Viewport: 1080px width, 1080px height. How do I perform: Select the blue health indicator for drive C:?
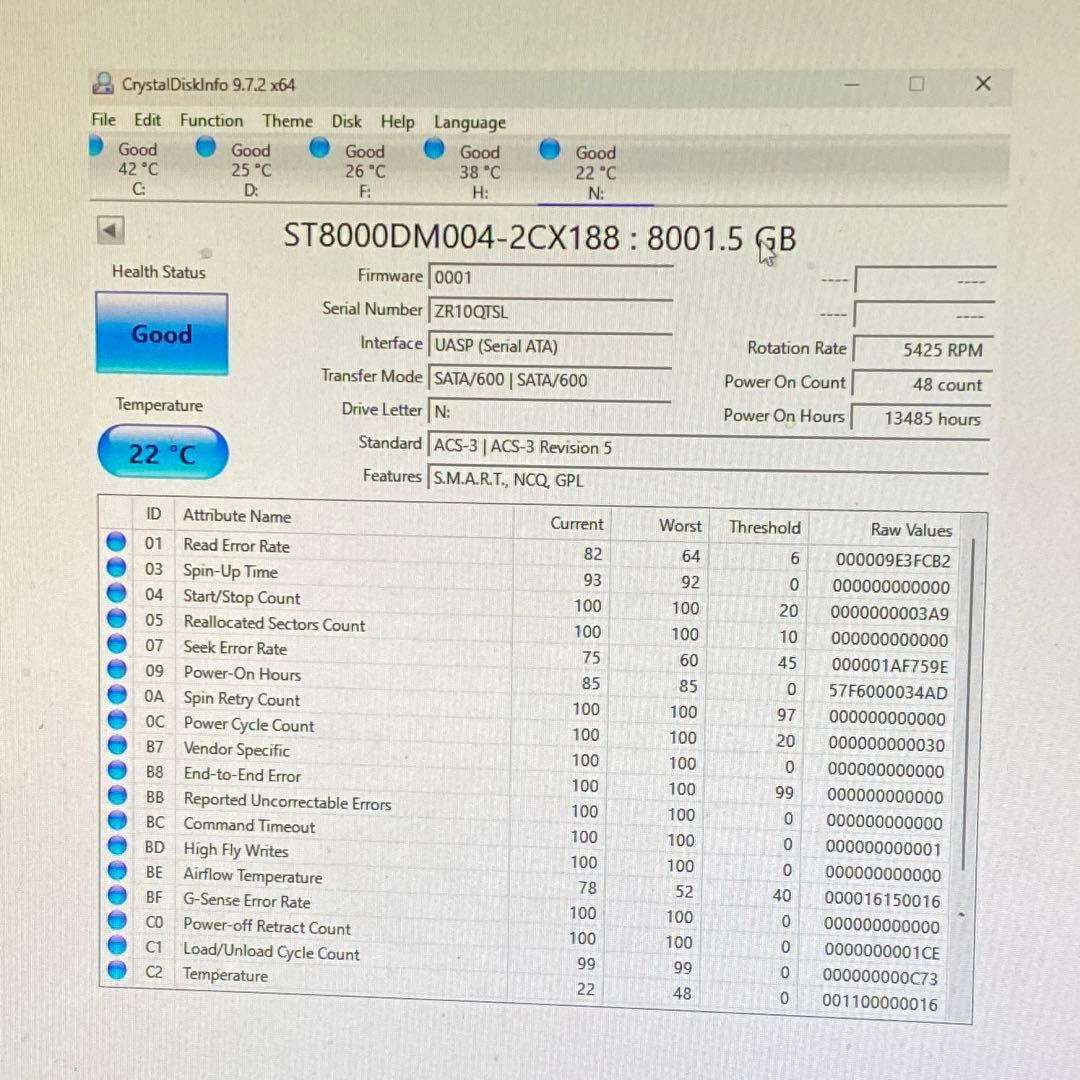click(97, 147)
